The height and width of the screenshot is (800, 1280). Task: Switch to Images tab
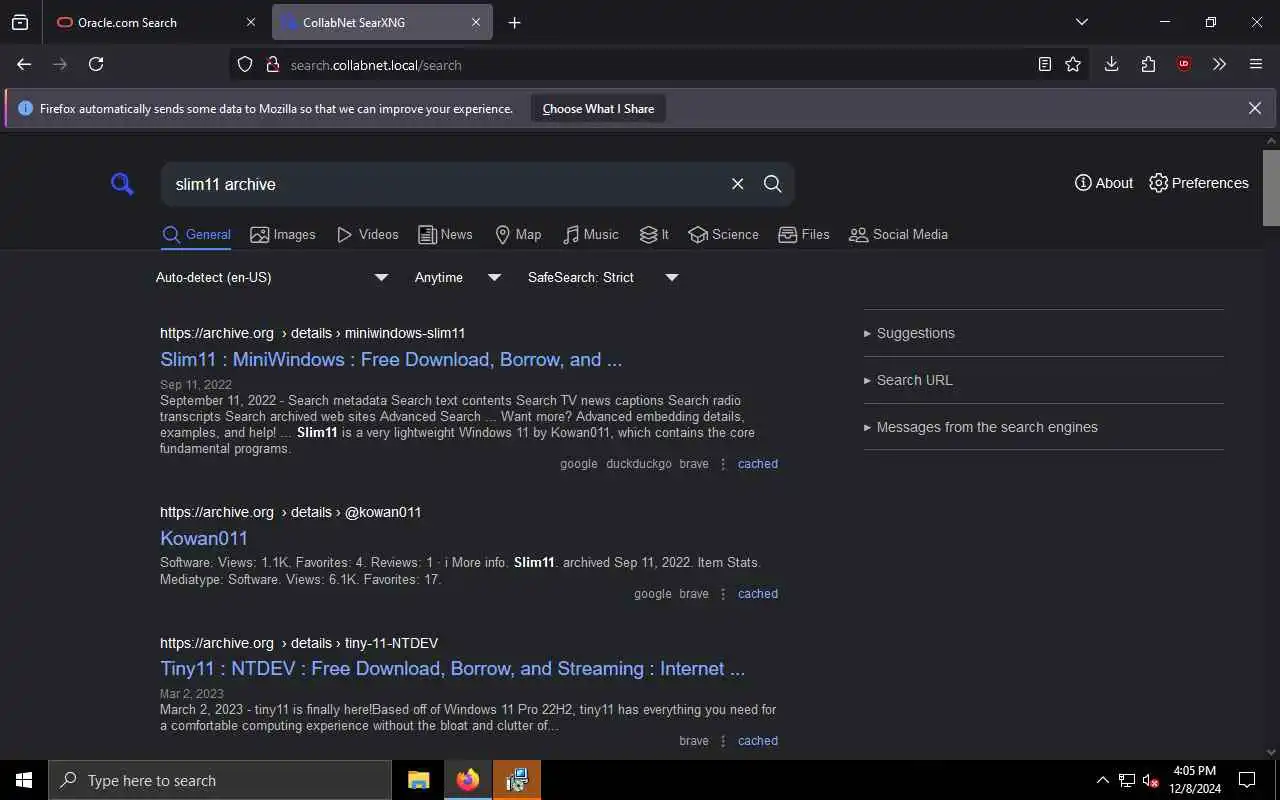click(283, 234)
